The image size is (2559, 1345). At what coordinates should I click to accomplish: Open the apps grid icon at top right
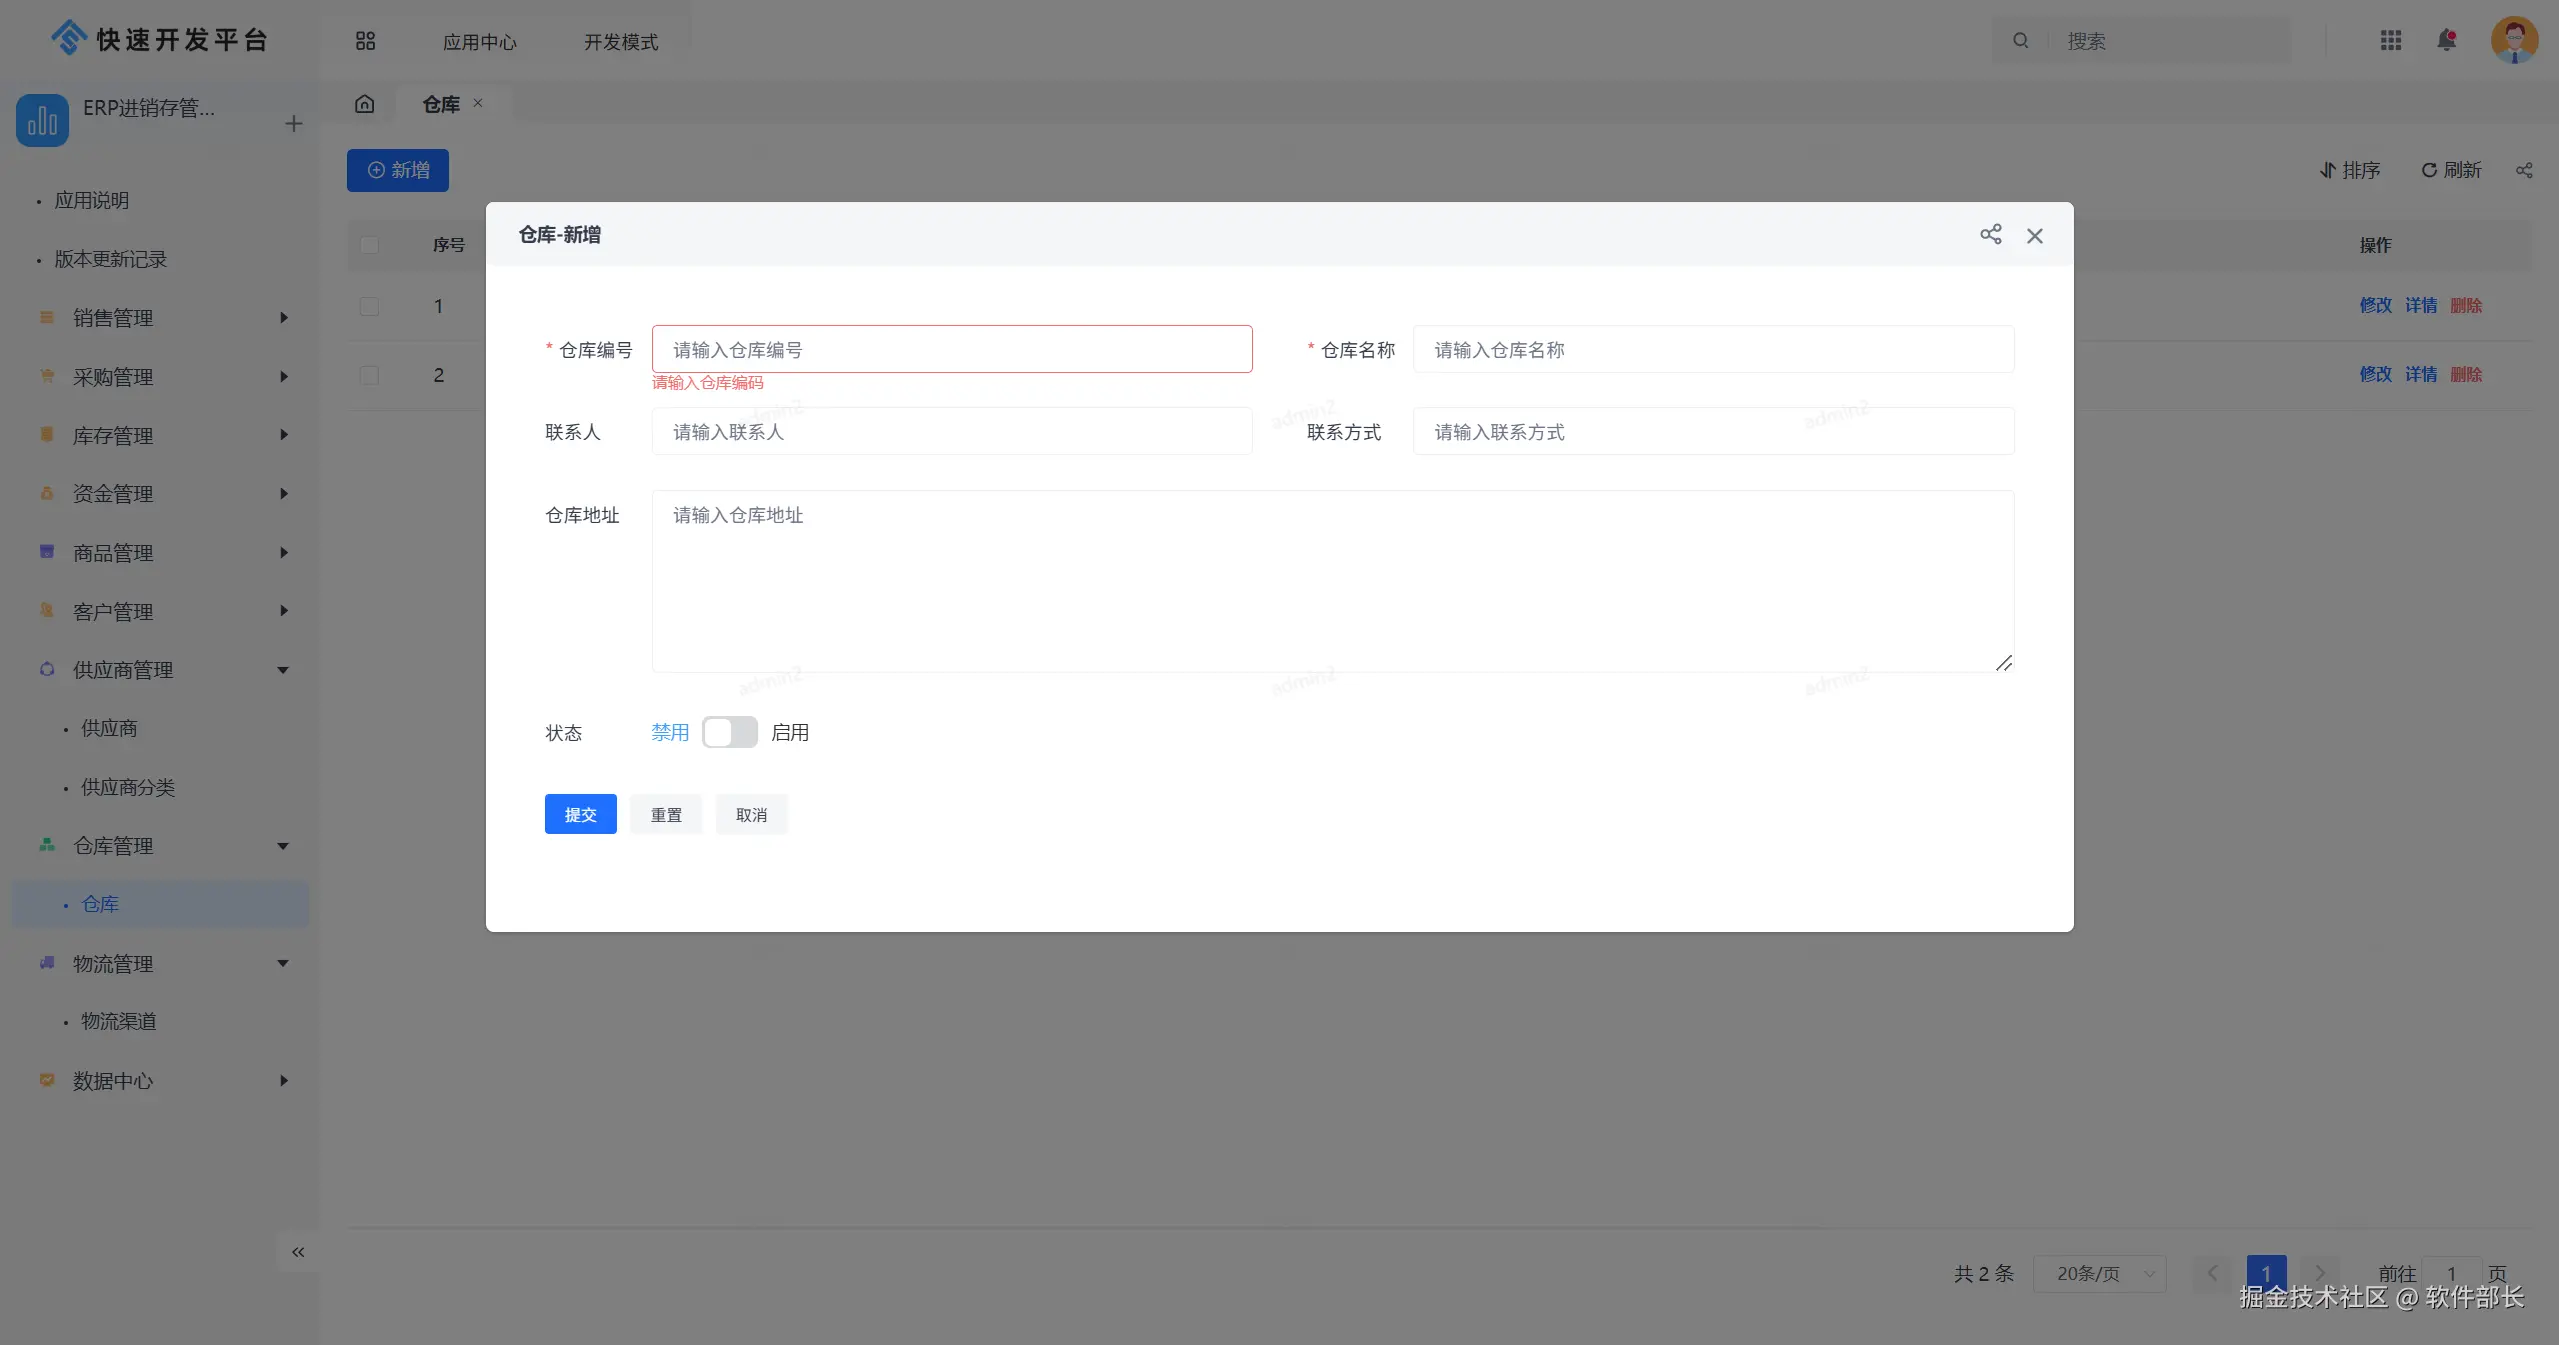tap(2390, 40)
